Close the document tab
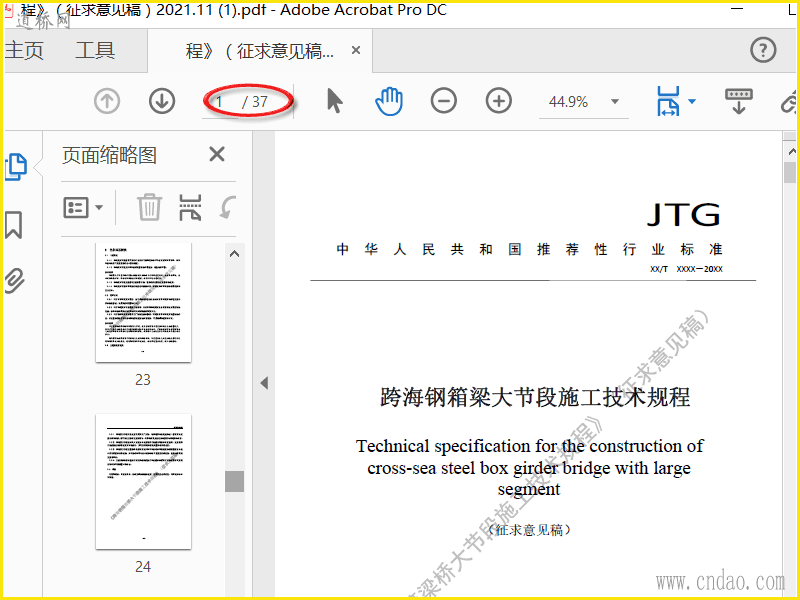This screenshot has width=800, height=600. 356,50
